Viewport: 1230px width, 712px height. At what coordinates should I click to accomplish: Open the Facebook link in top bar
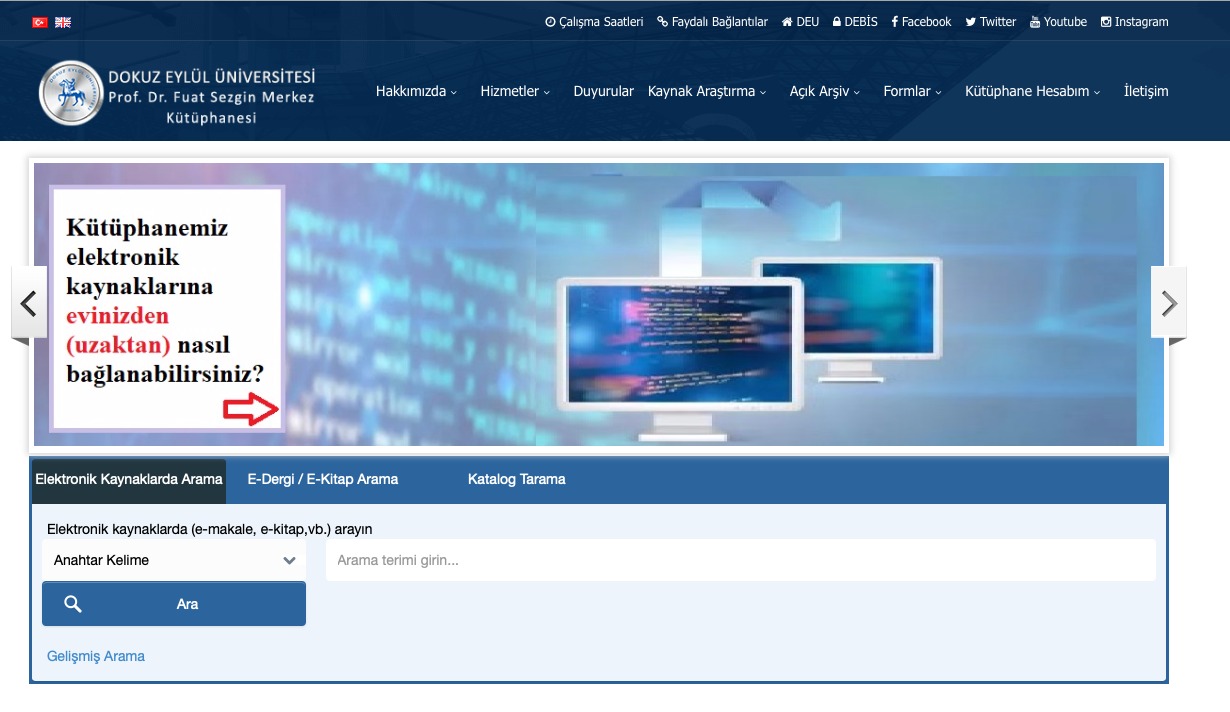pos(921,22)
